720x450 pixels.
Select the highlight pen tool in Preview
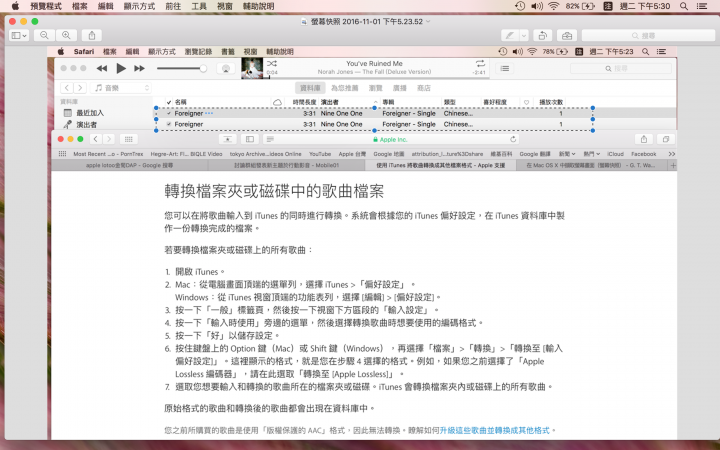click(510, 35)
